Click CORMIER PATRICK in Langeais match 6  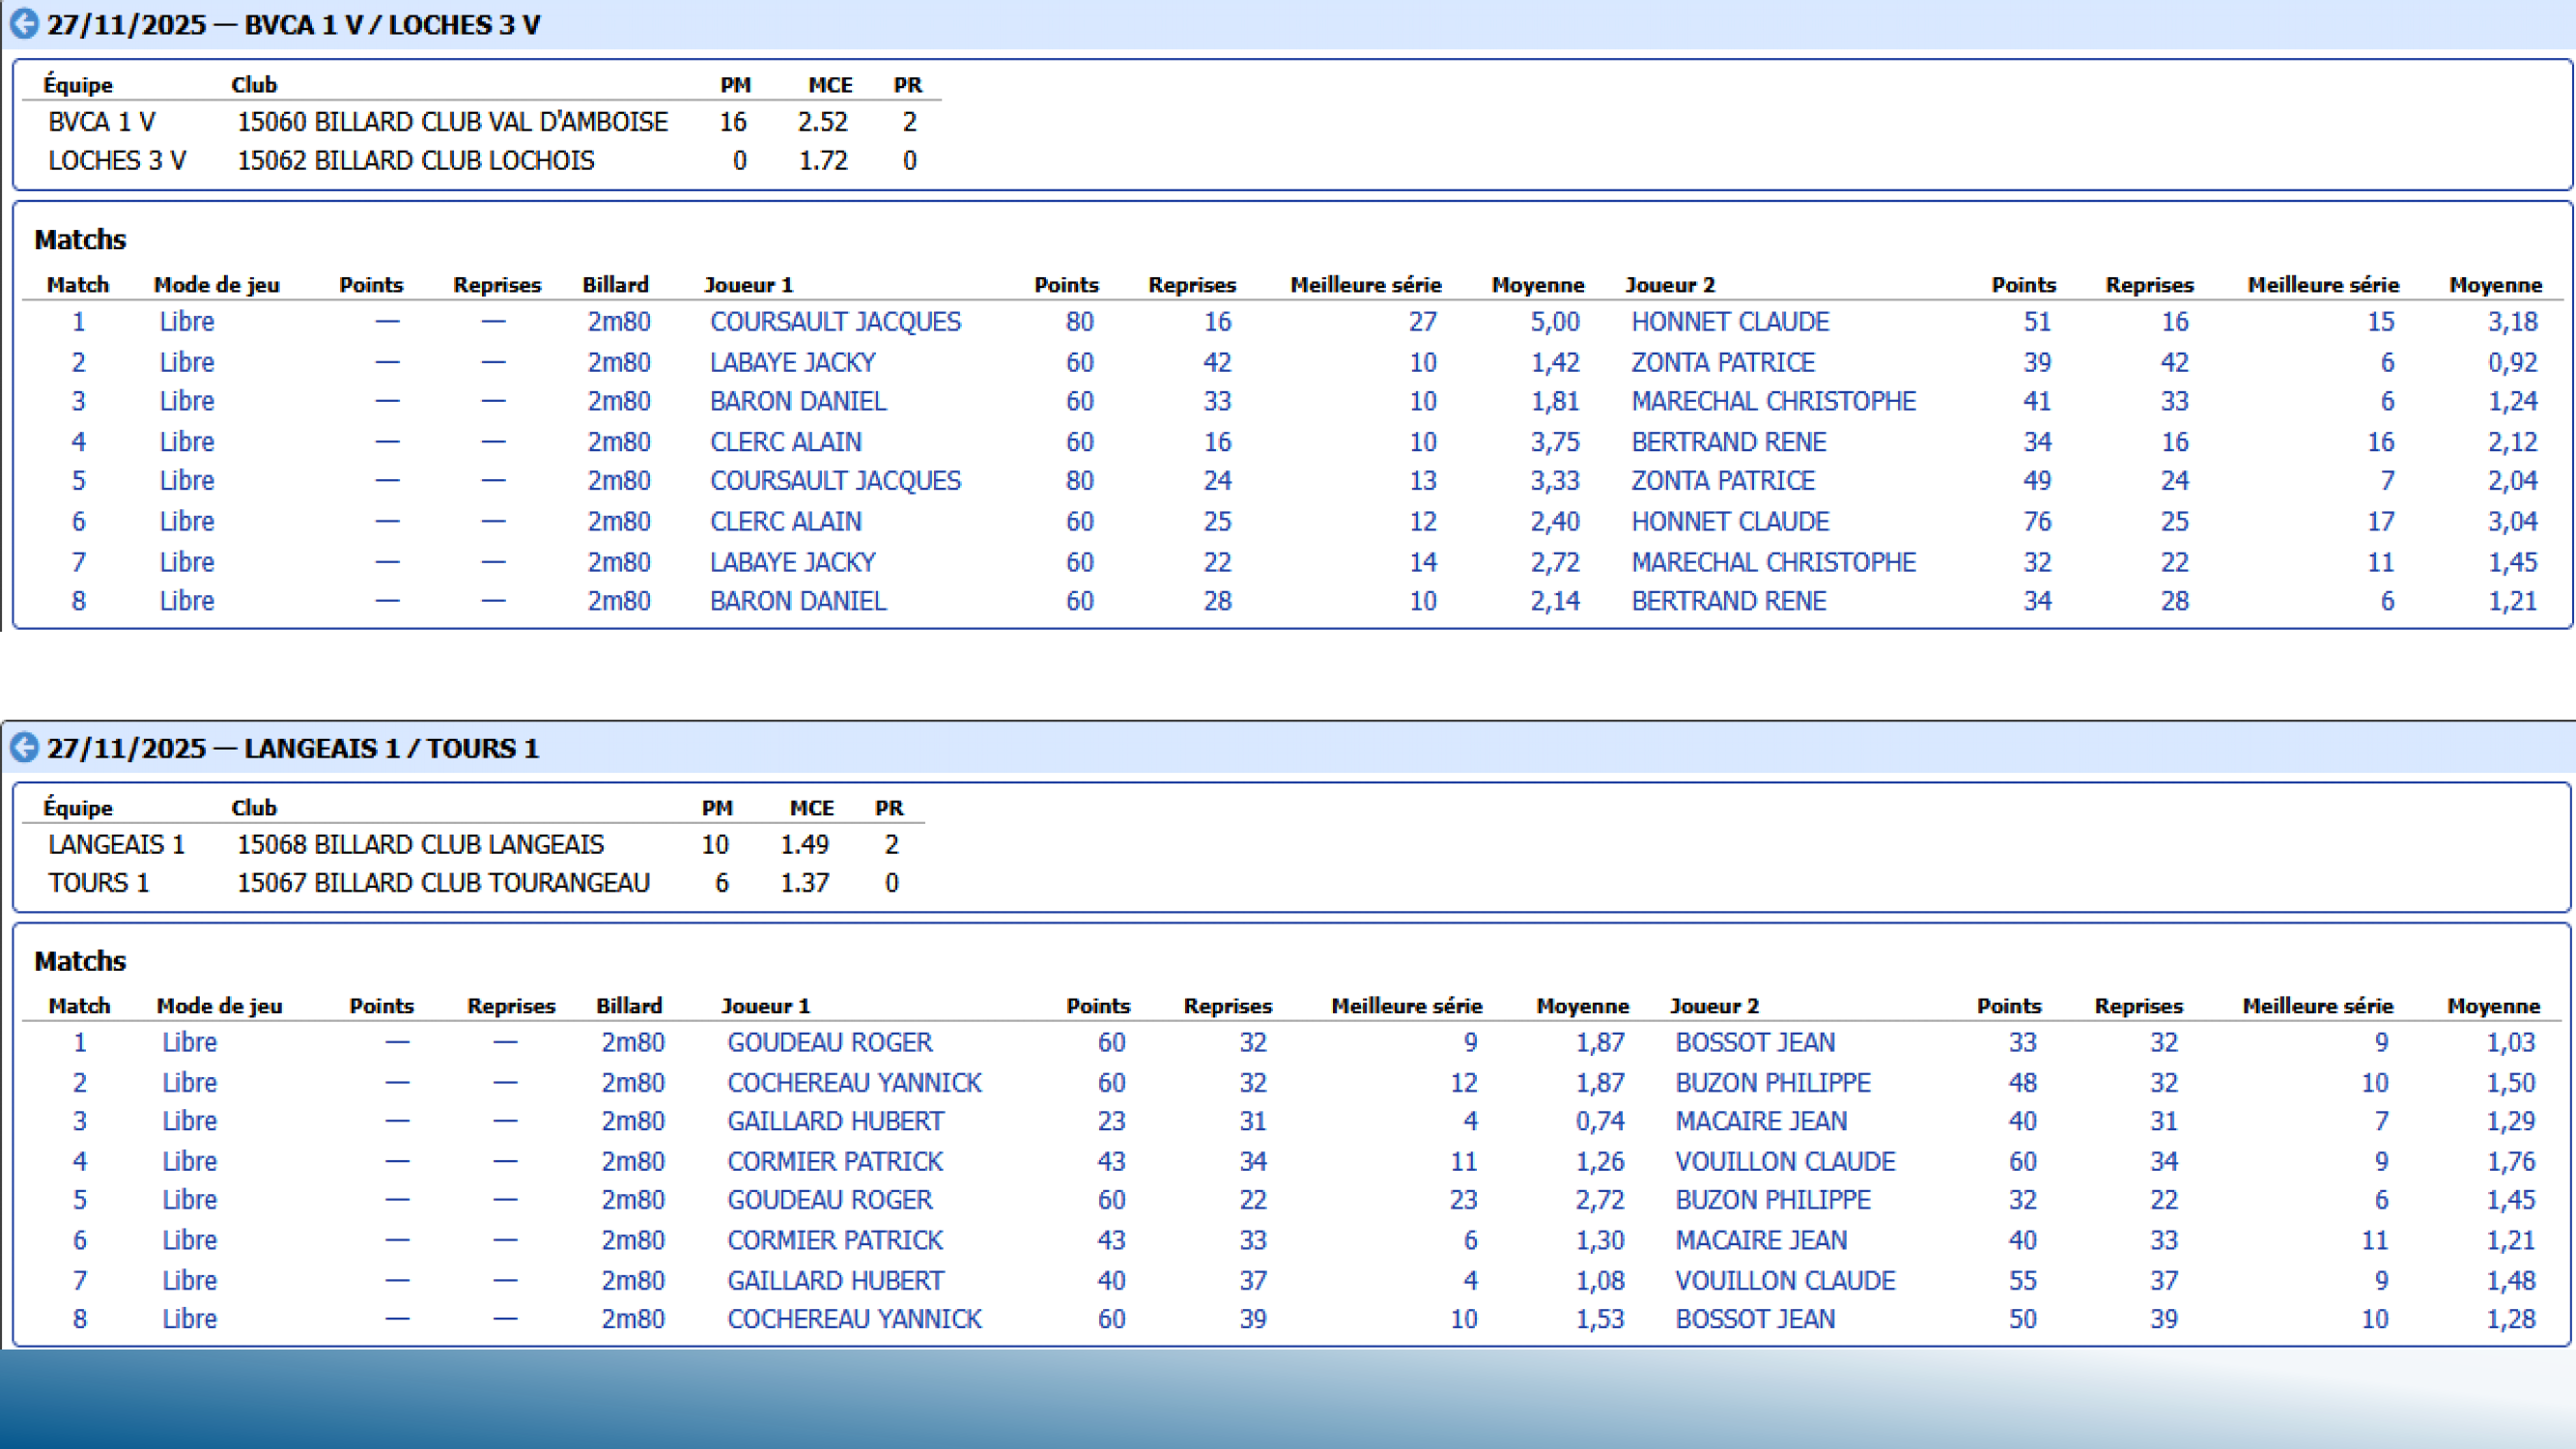[834, 1240]
